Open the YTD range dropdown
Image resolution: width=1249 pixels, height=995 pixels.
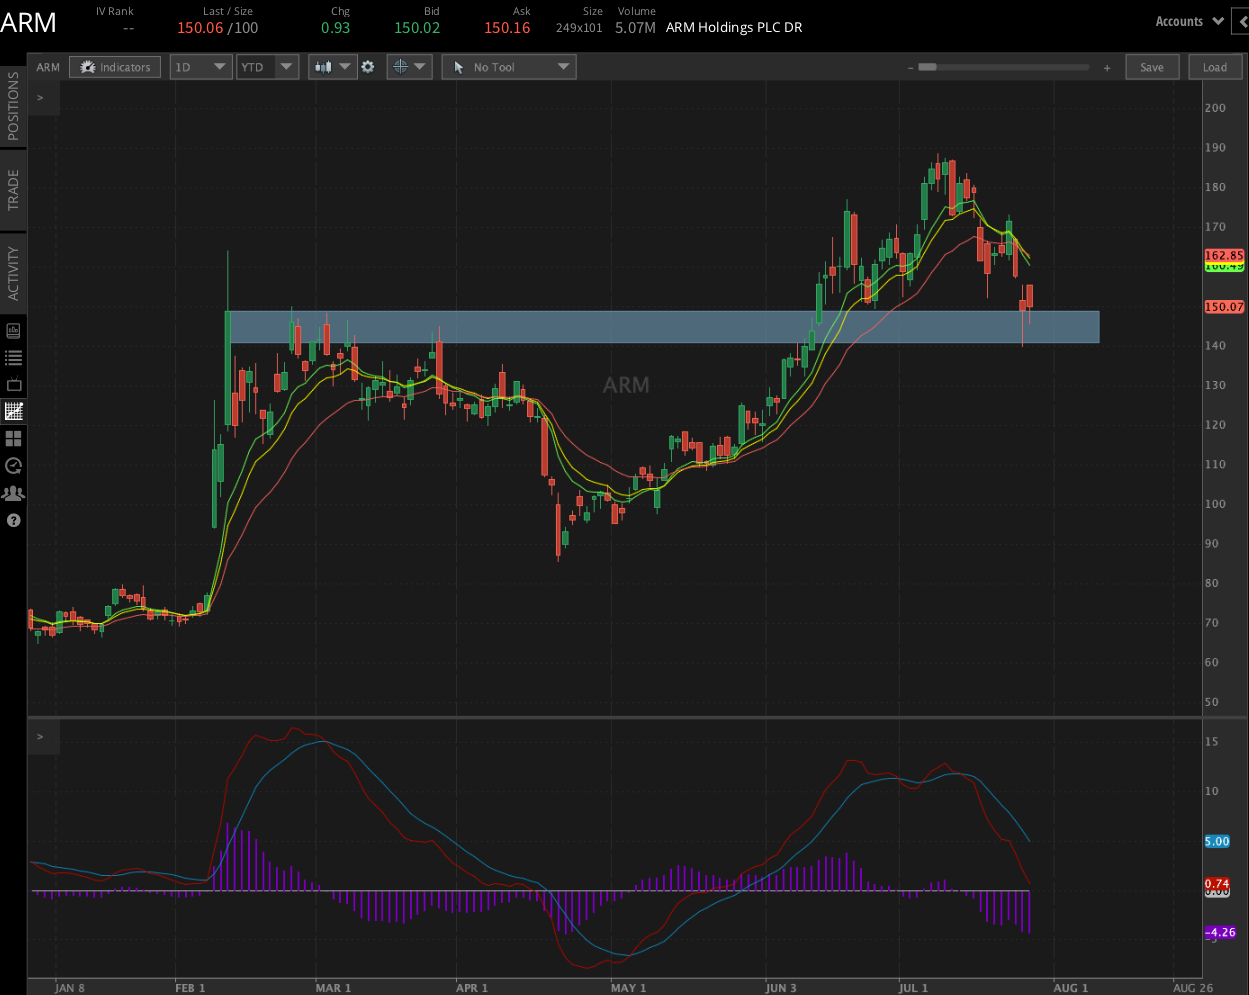267,67
